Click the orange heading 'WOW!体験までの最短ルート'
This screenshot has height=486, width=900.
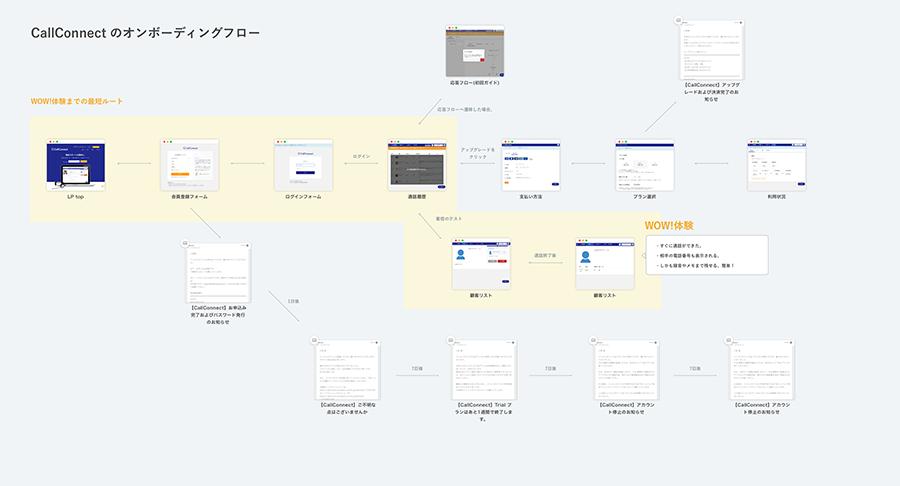[x=76, y=101]
